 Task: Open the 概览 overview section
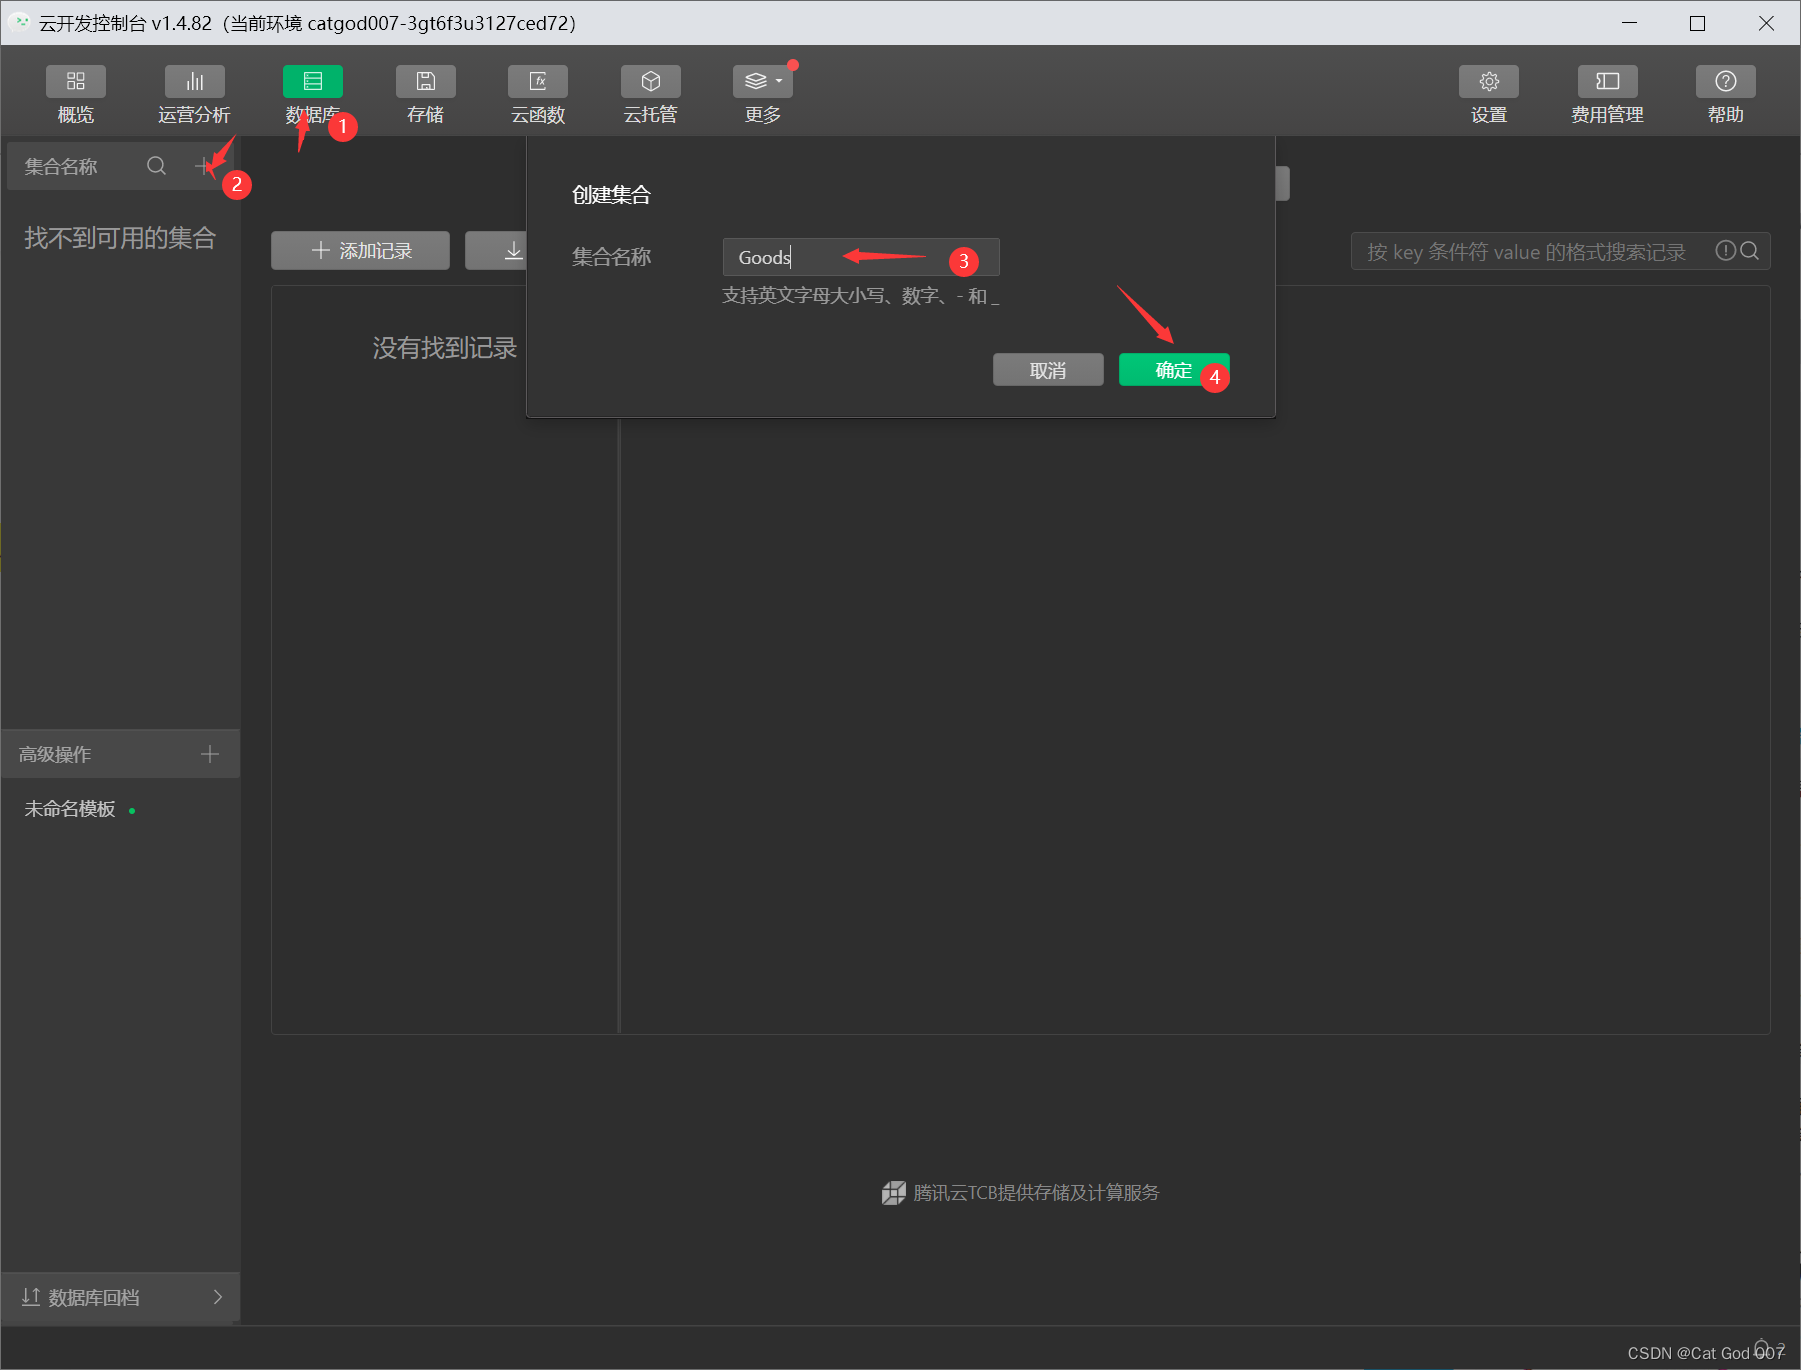76,95
